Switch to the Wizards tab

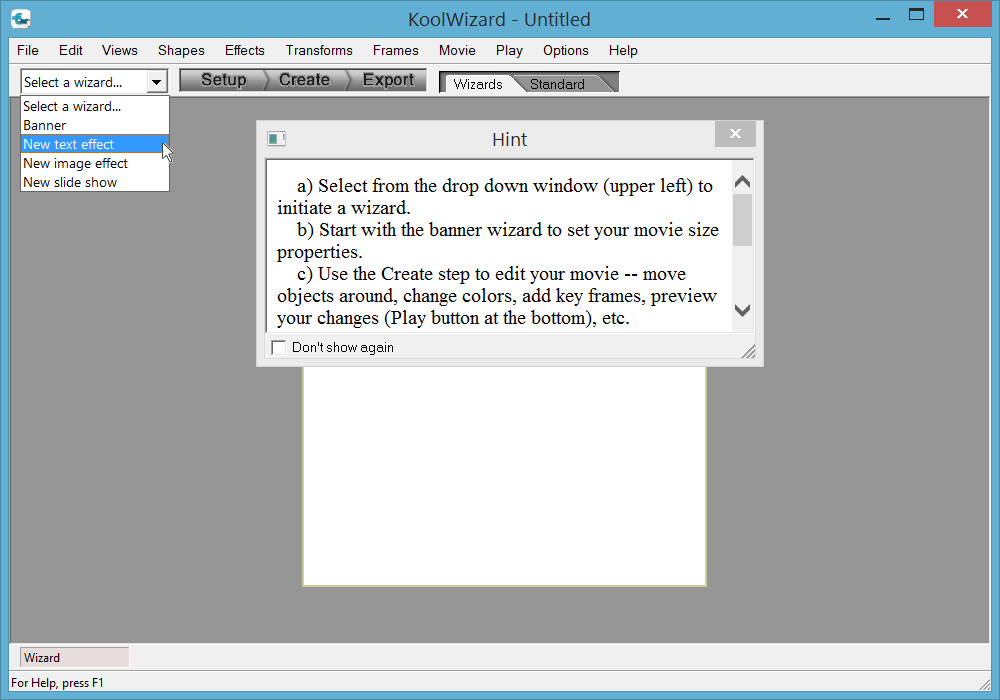(x=478, y=84)
